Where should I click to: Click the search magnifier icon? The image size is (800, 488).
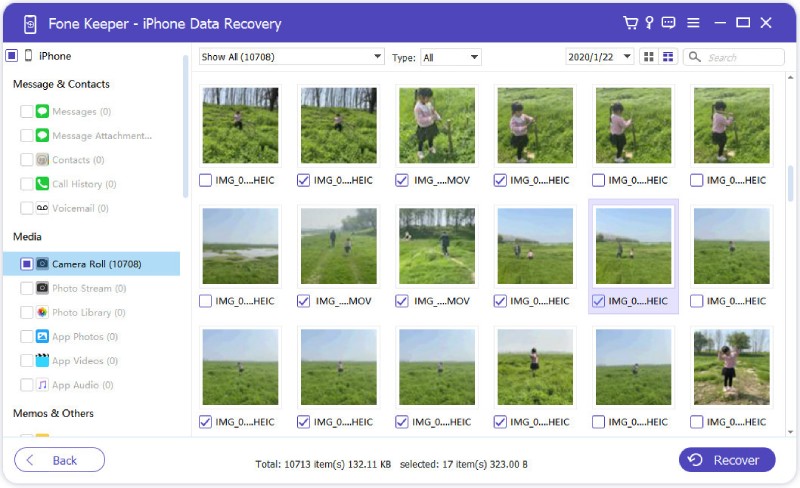pyautogui.click(x=694, y=57)
